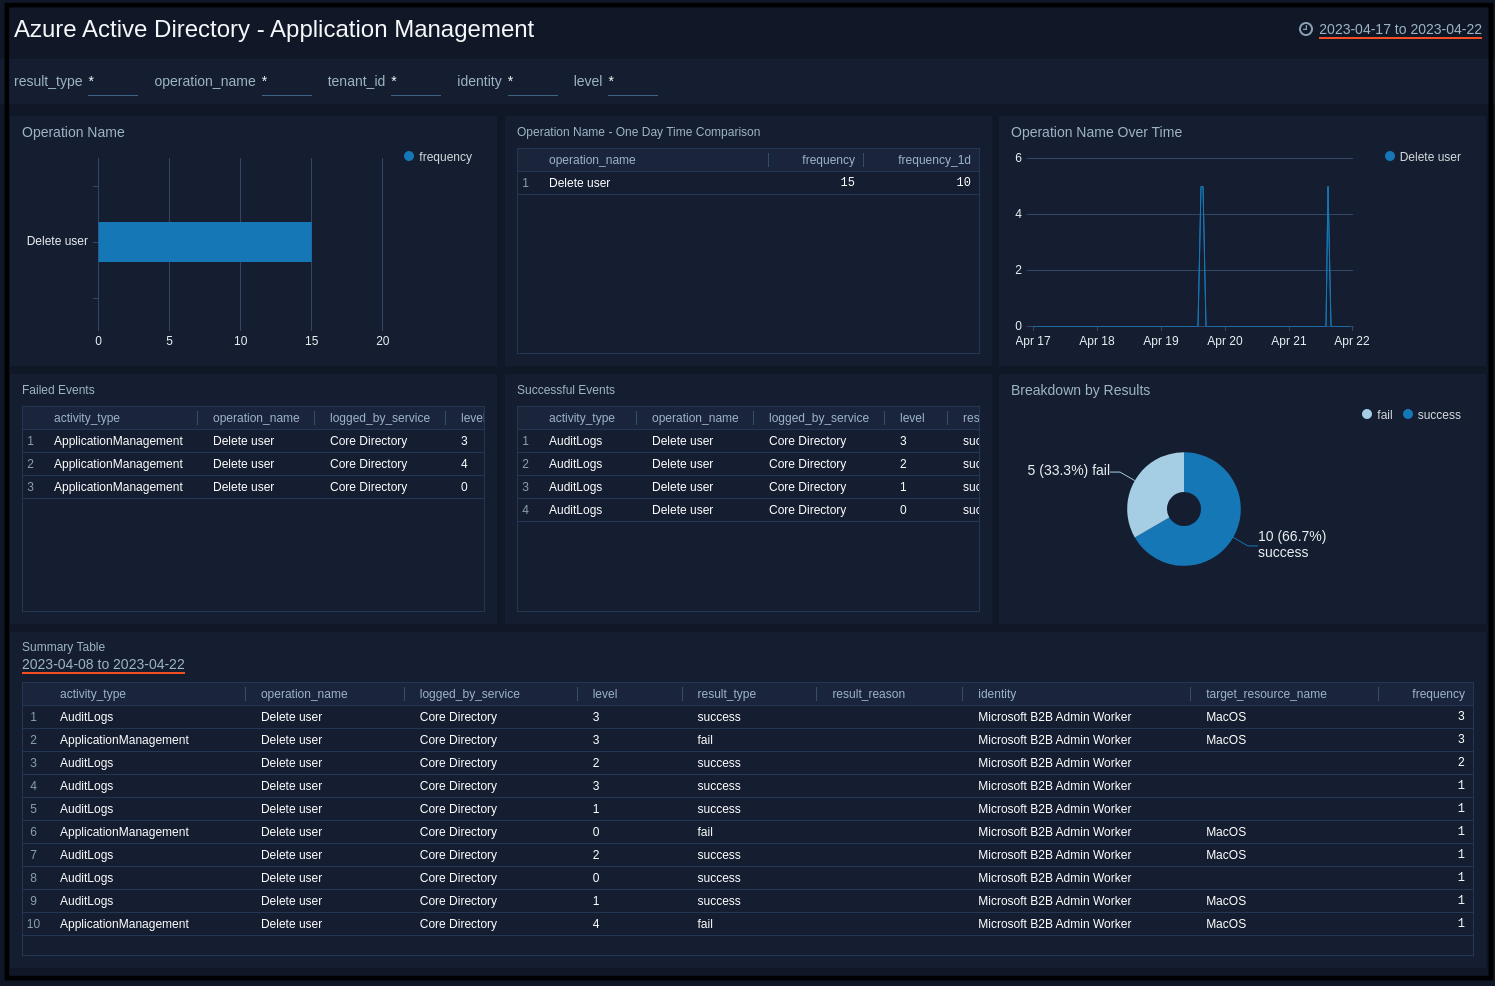Edit the level filter field
The height and width of the screenshot is (986, 1495).
click(633, 82)
